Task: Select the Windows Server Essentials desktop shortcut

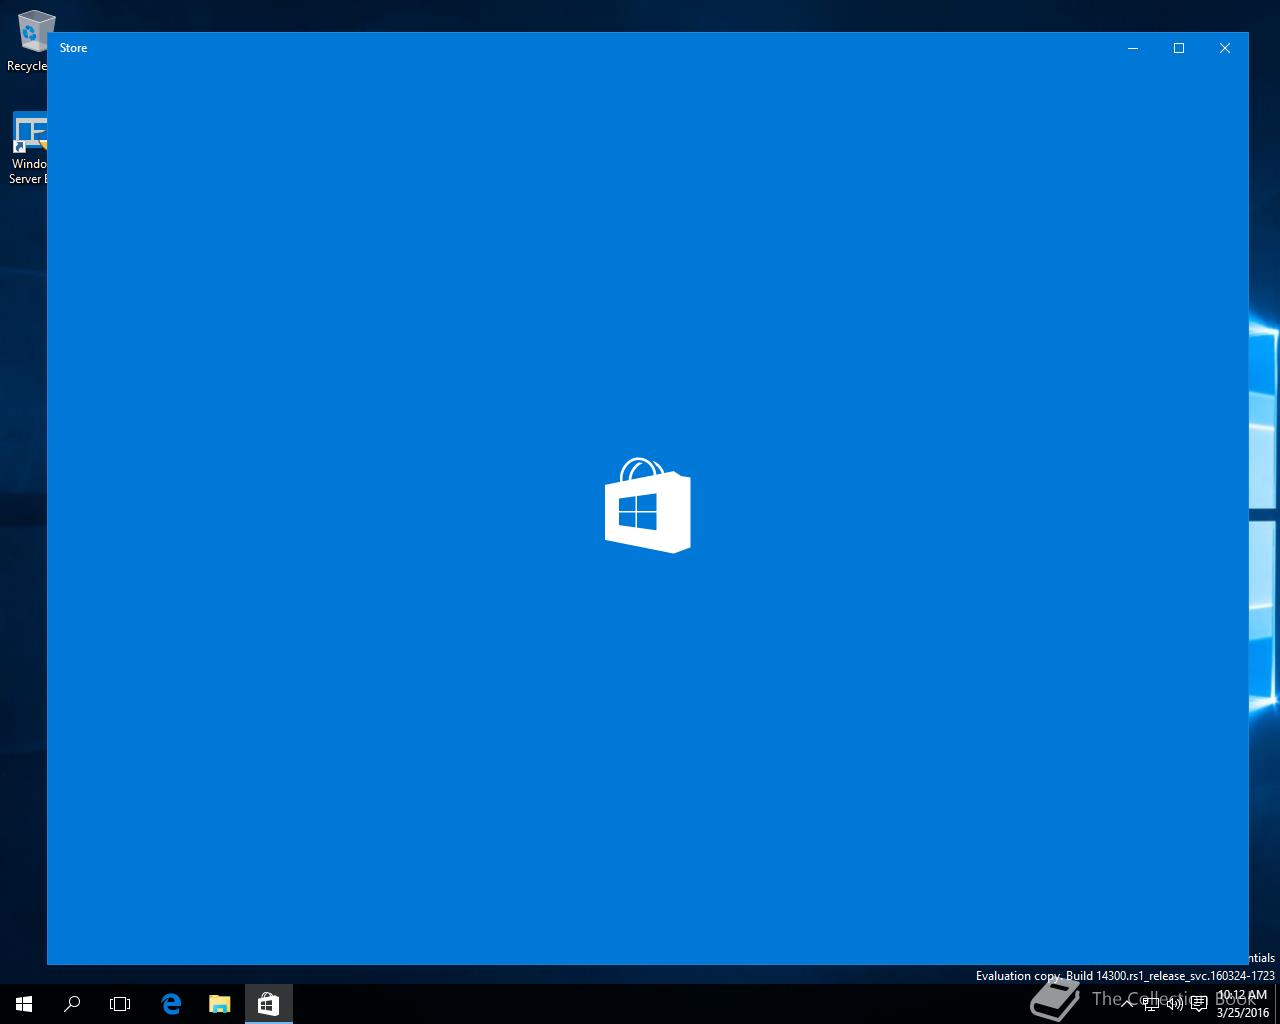Action: (x=28, y=148)
